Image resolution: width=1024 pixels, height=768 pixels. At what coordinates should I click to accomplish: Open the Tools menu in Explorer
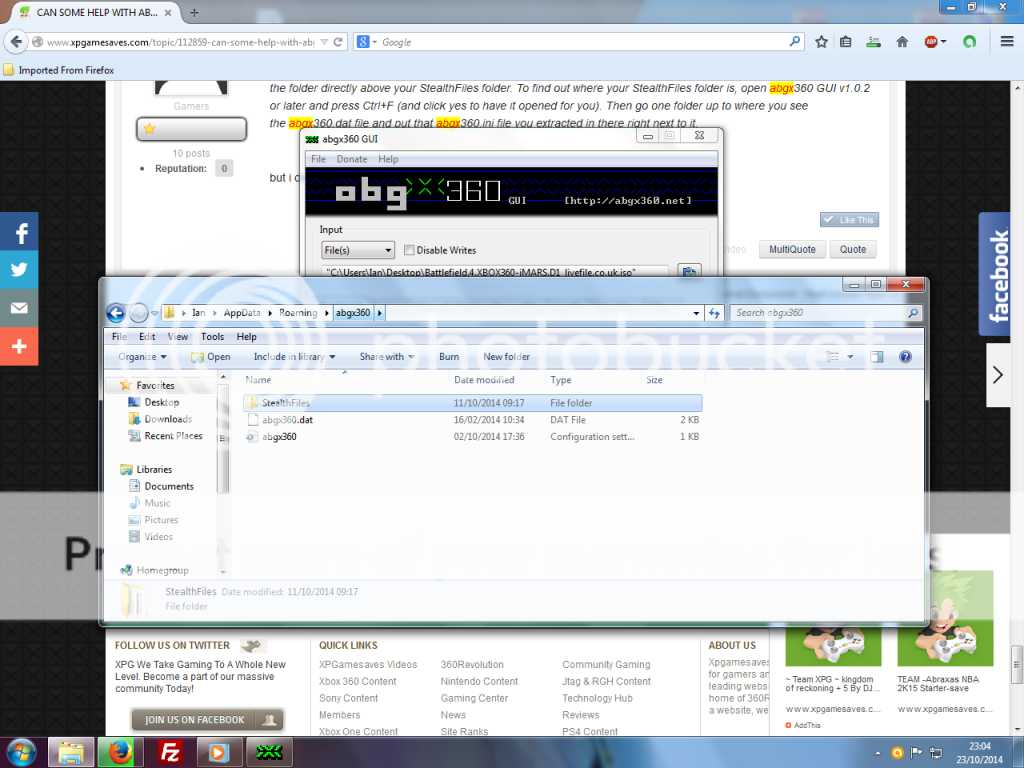pyautogui.click(x=212, y=337)
